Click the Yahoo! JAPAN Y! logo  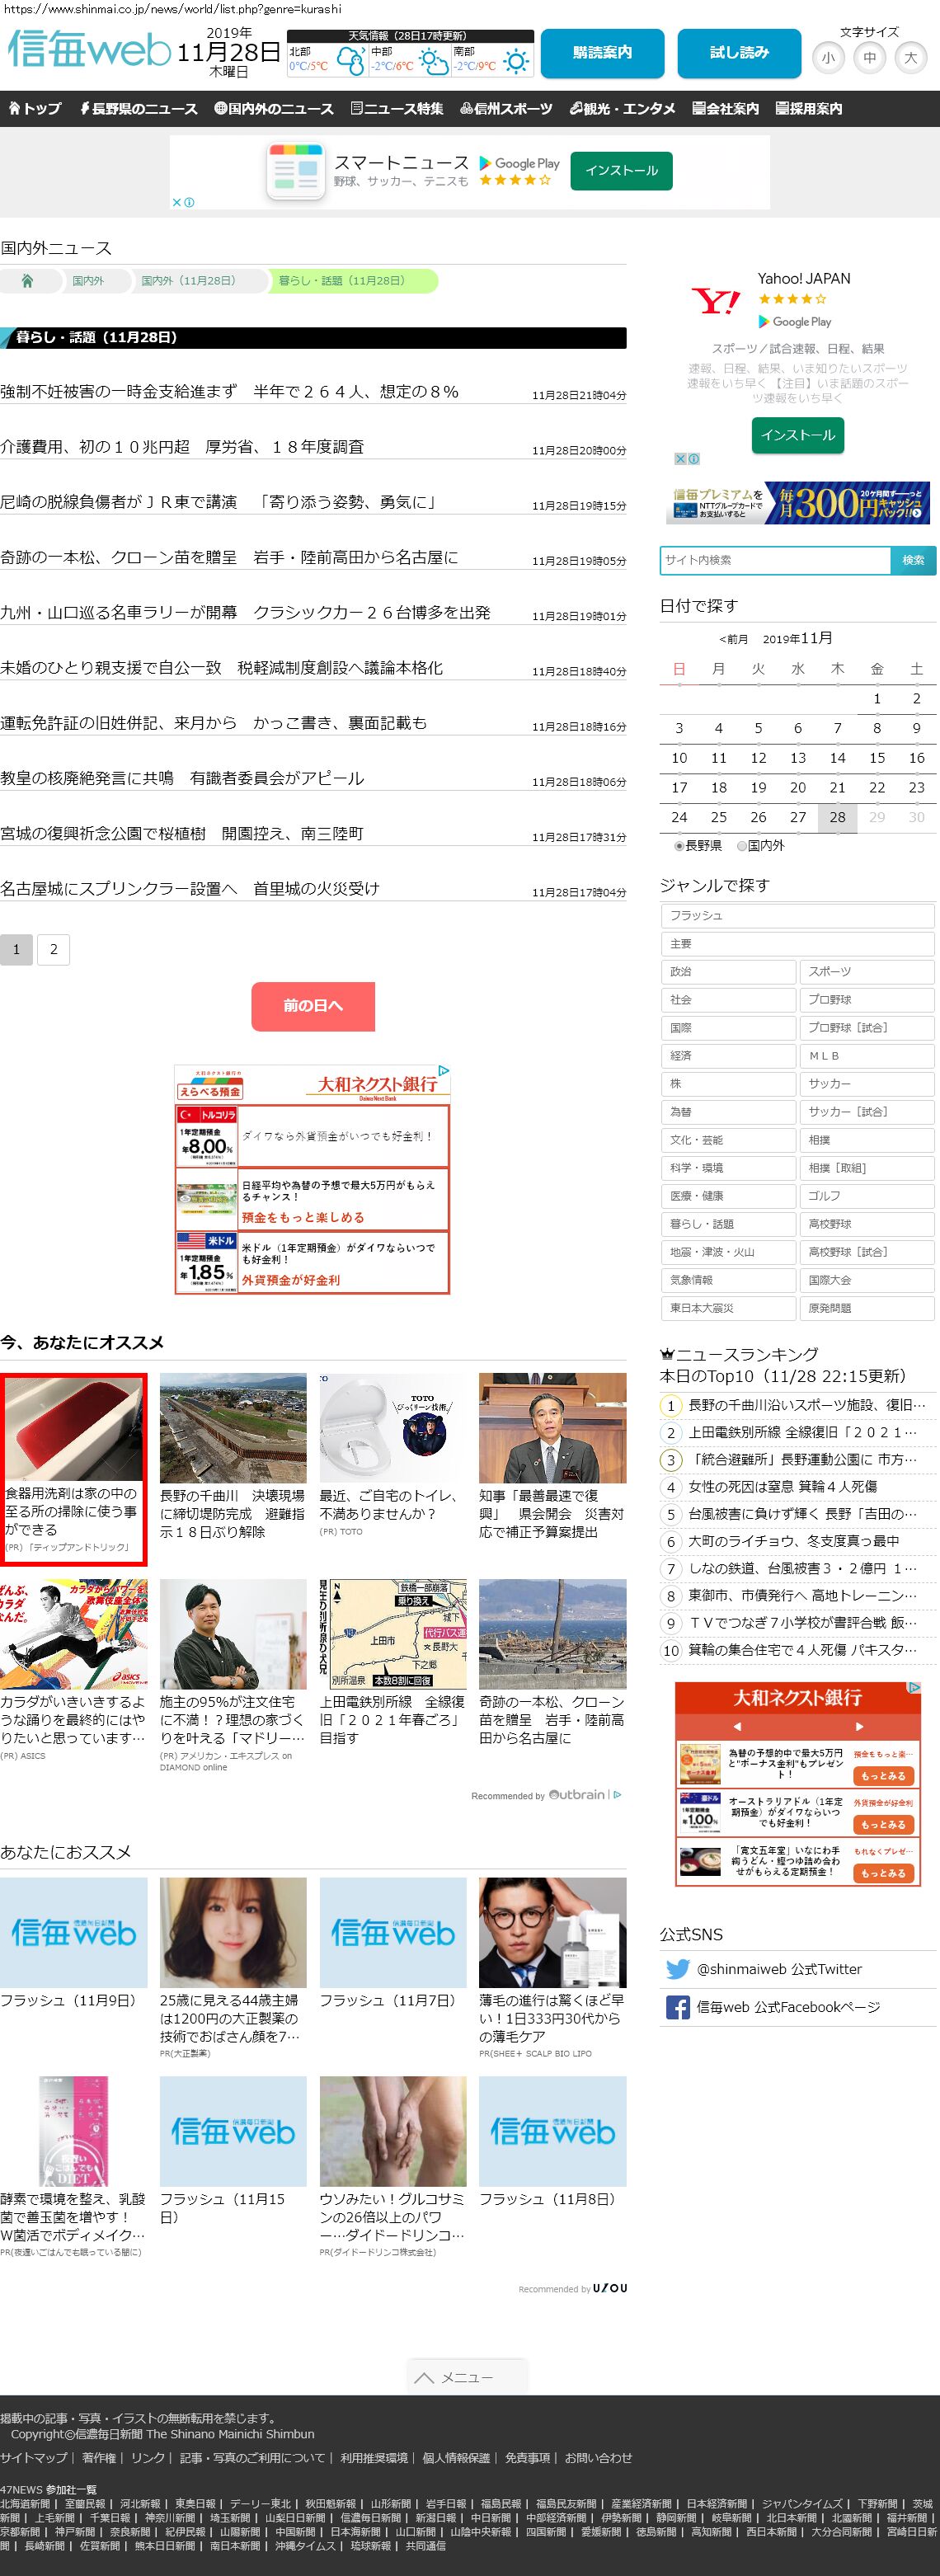(x=716, y=301)
